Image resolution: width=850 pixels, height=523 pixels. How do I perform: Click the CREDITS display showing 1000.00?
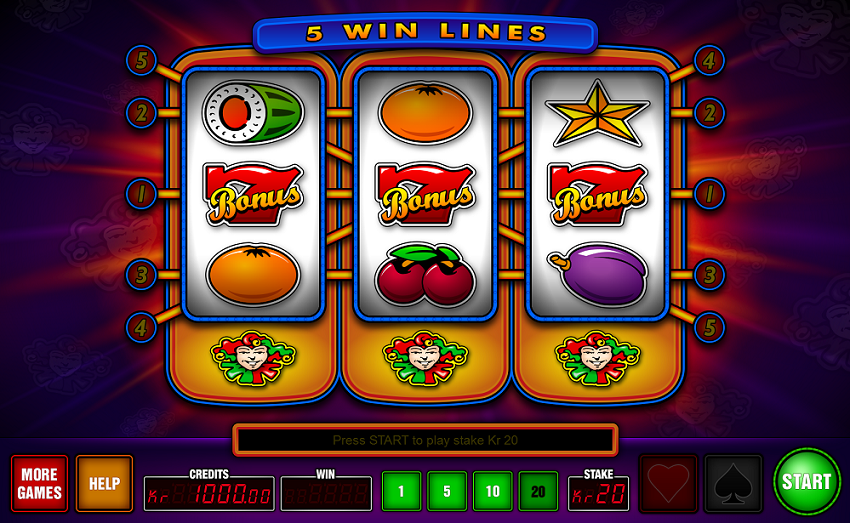click(209, 494)
